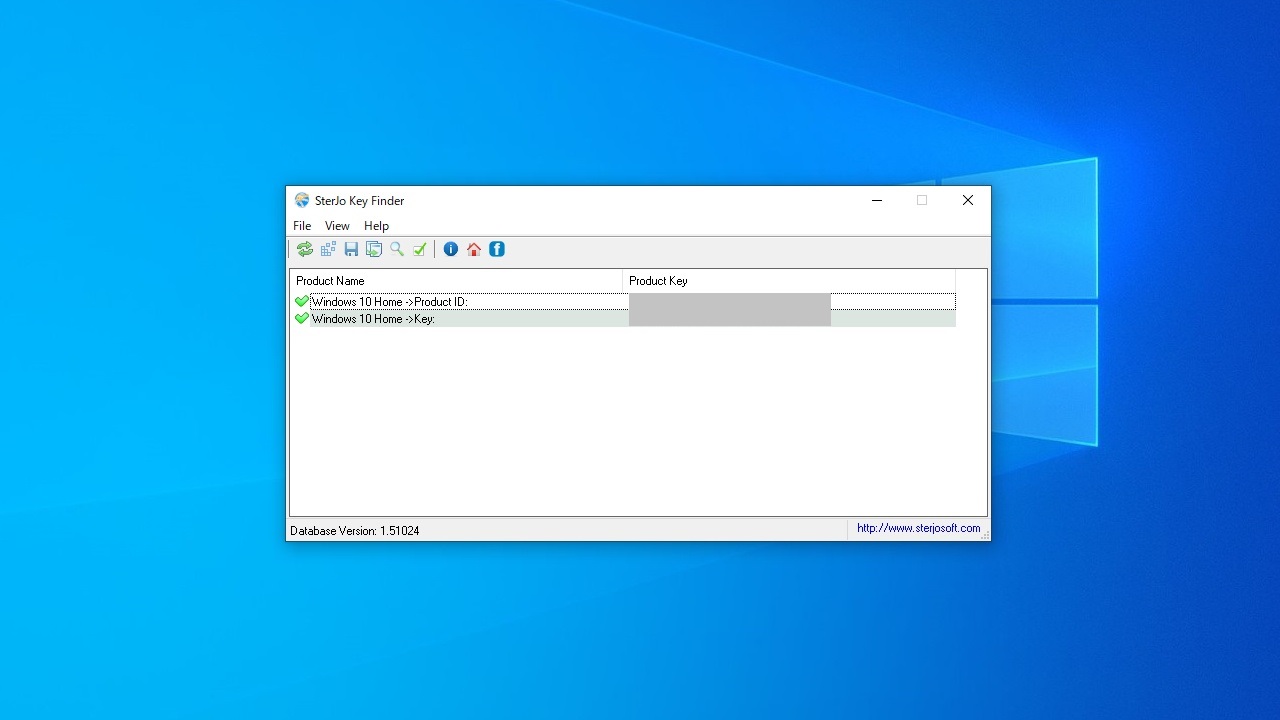Click the green refresh arrows toolbar icon
1280x720 pixels.
[x=305, y=249]
